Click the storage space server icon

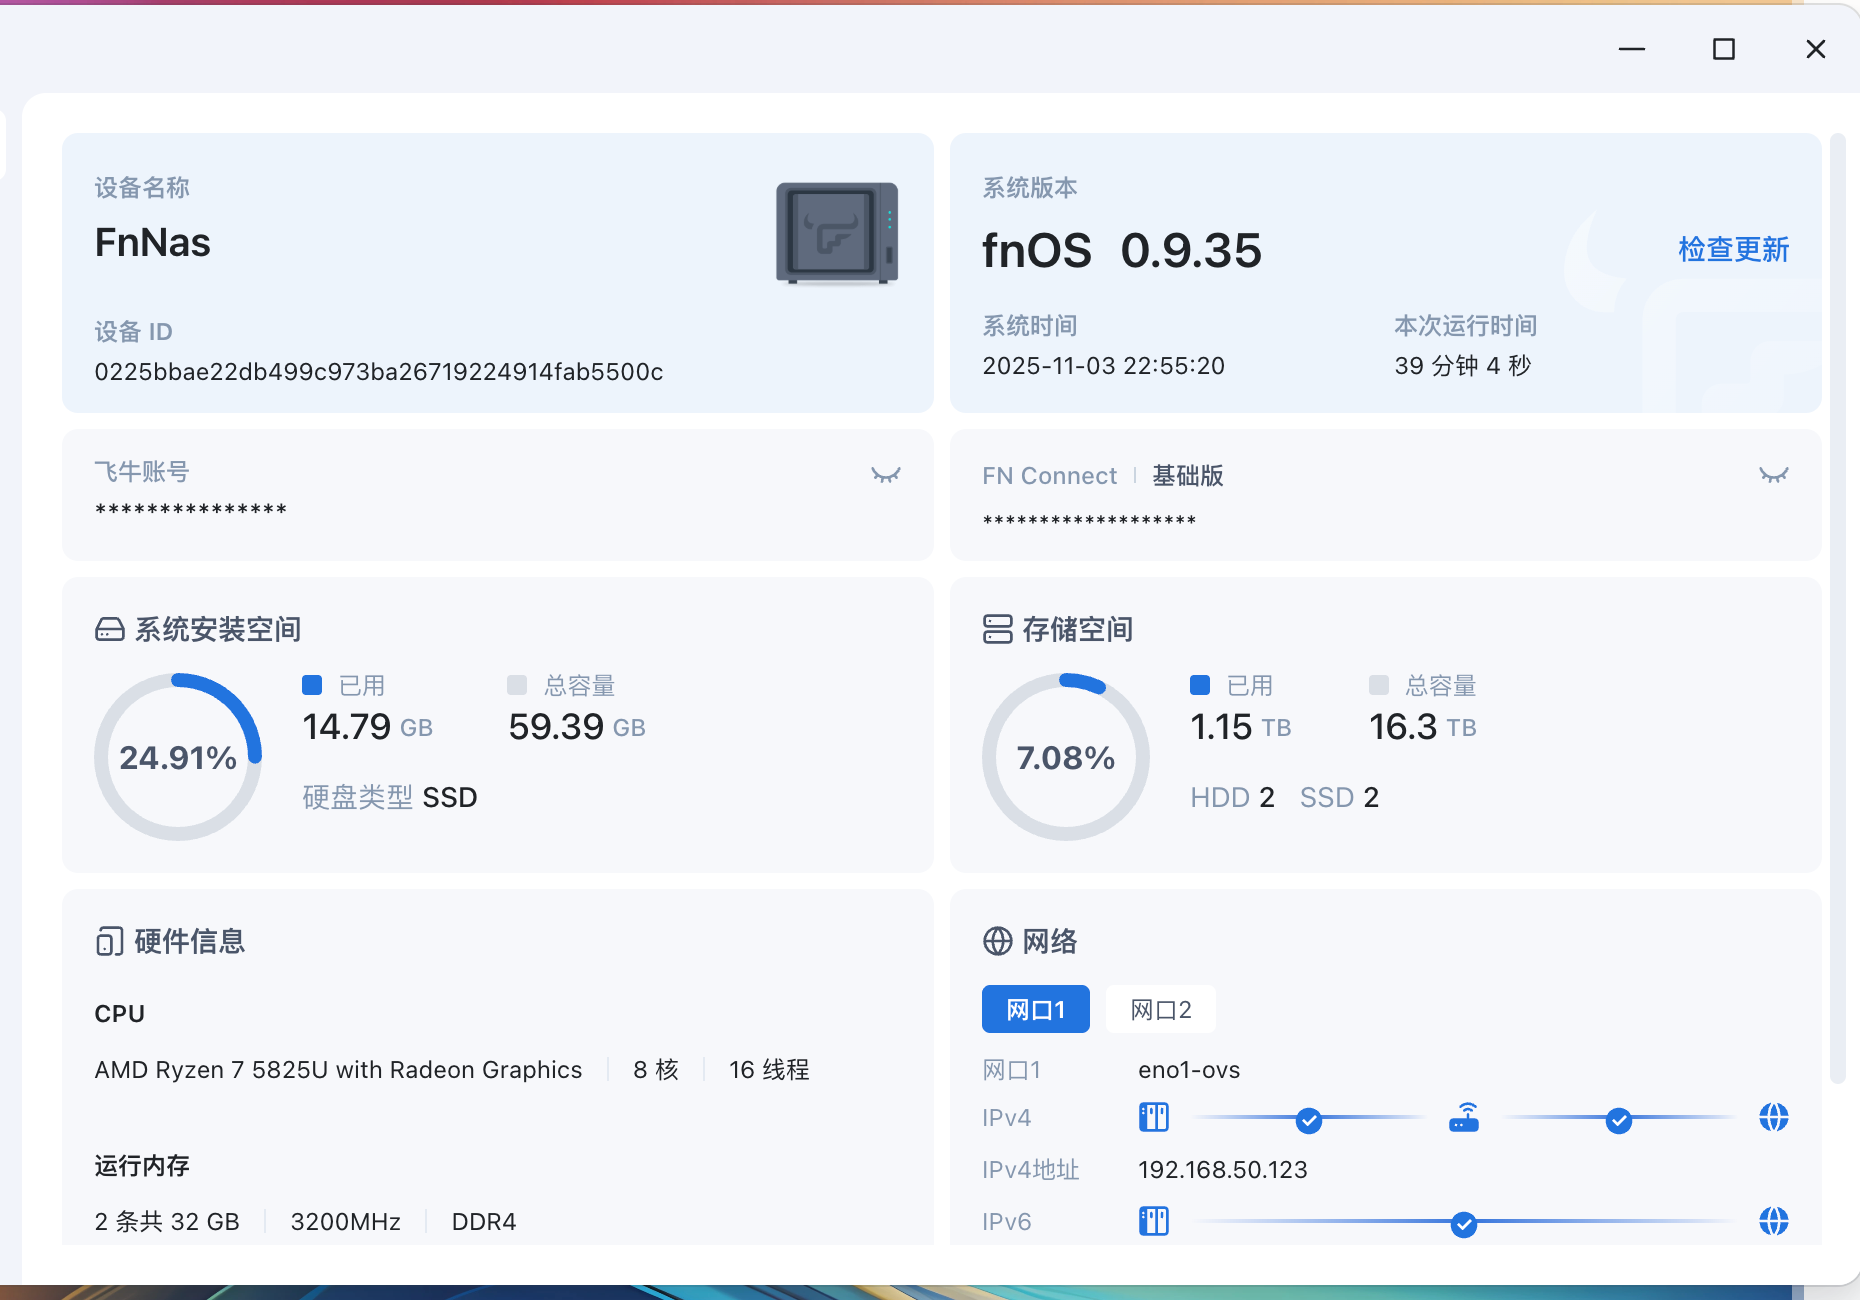[x=997, y=629]
